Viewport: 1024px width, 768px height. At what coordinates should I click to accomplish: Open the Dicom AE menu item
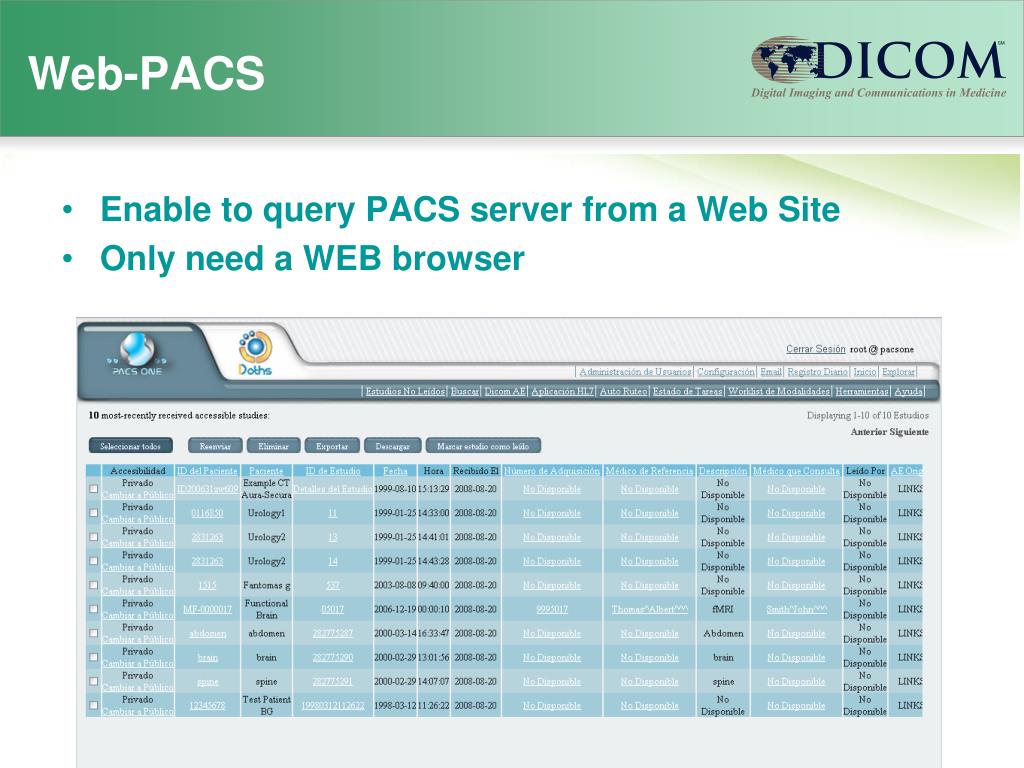click(x=505, y=391)
